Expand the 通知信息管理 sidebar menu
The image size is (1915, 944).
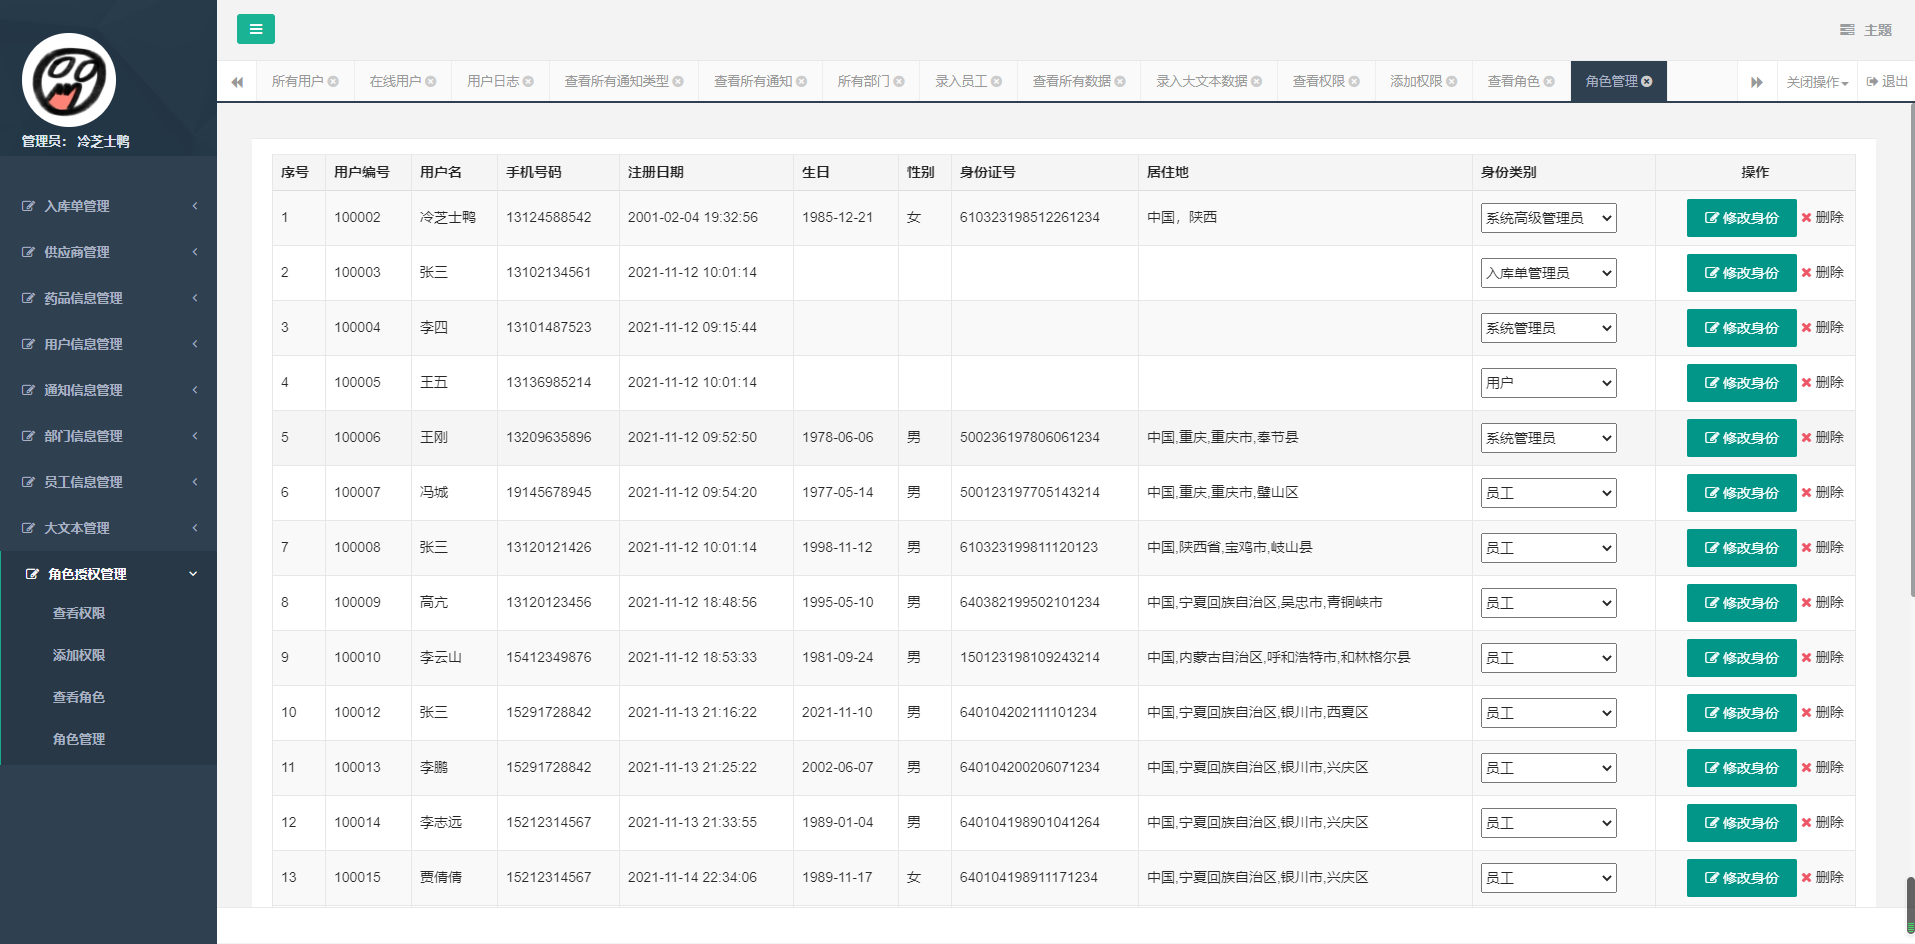point(108,390)
